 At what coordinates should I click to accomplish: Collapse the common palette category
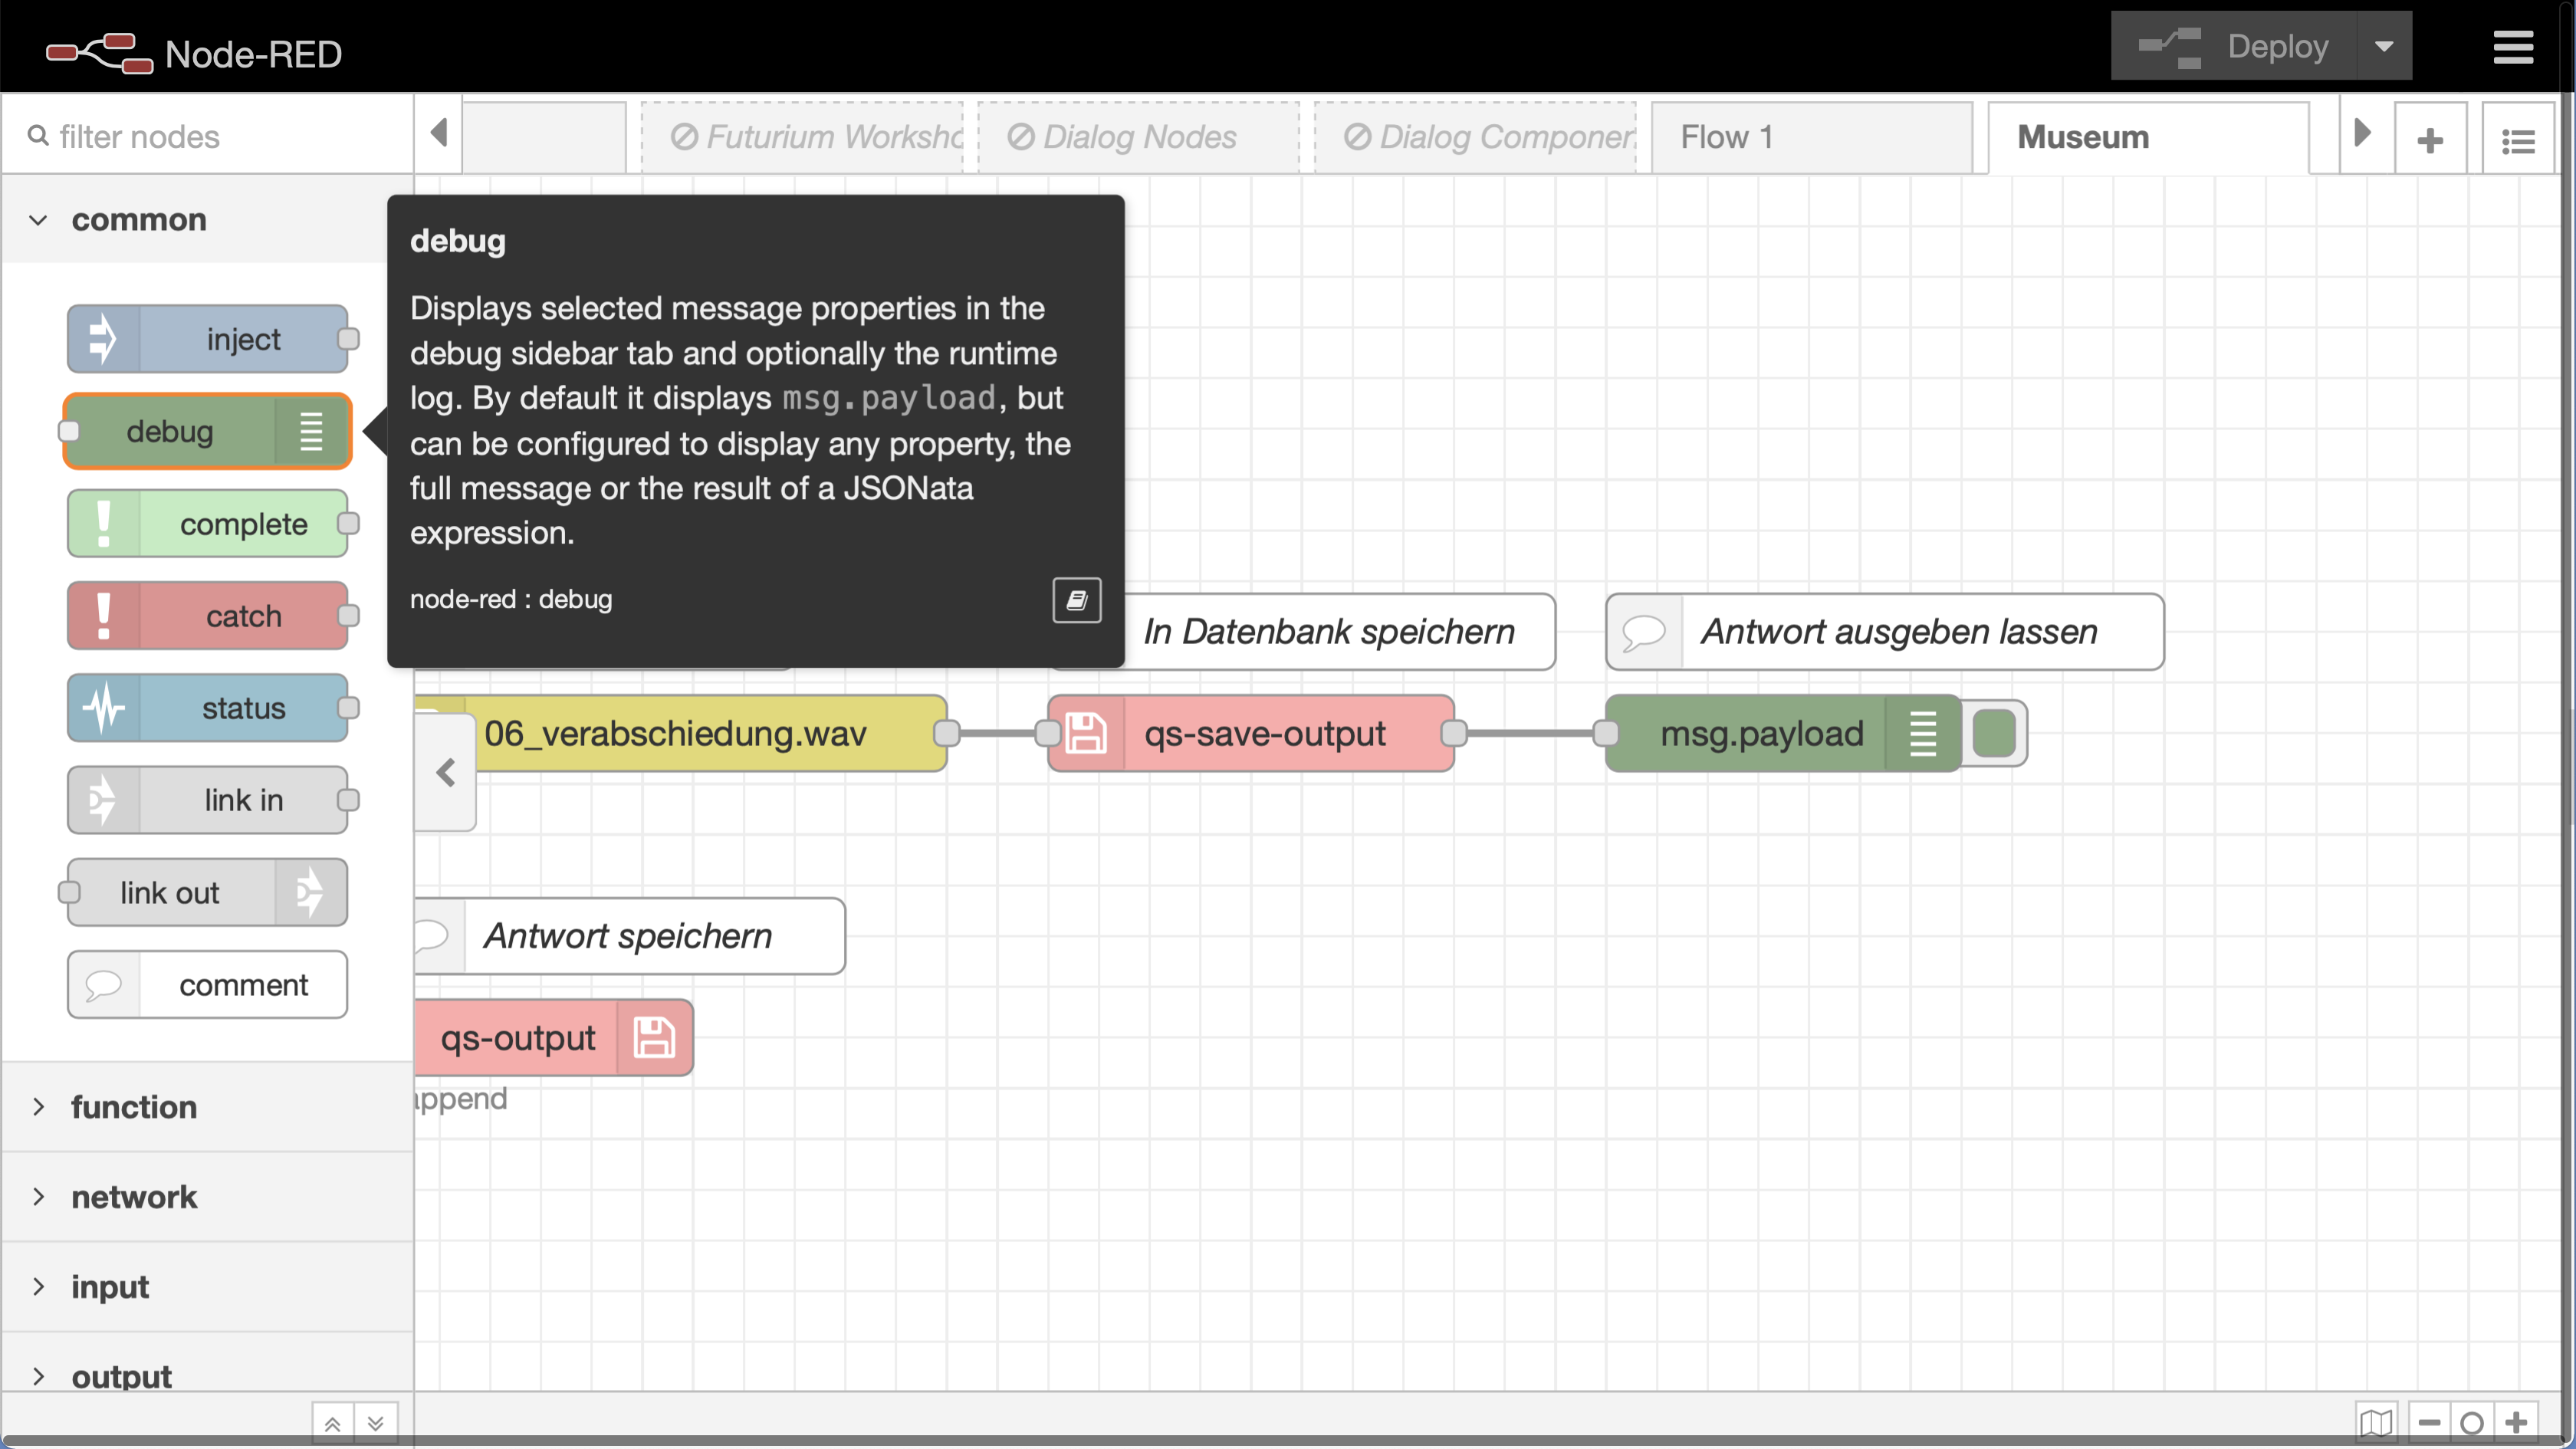click(207, 219)
